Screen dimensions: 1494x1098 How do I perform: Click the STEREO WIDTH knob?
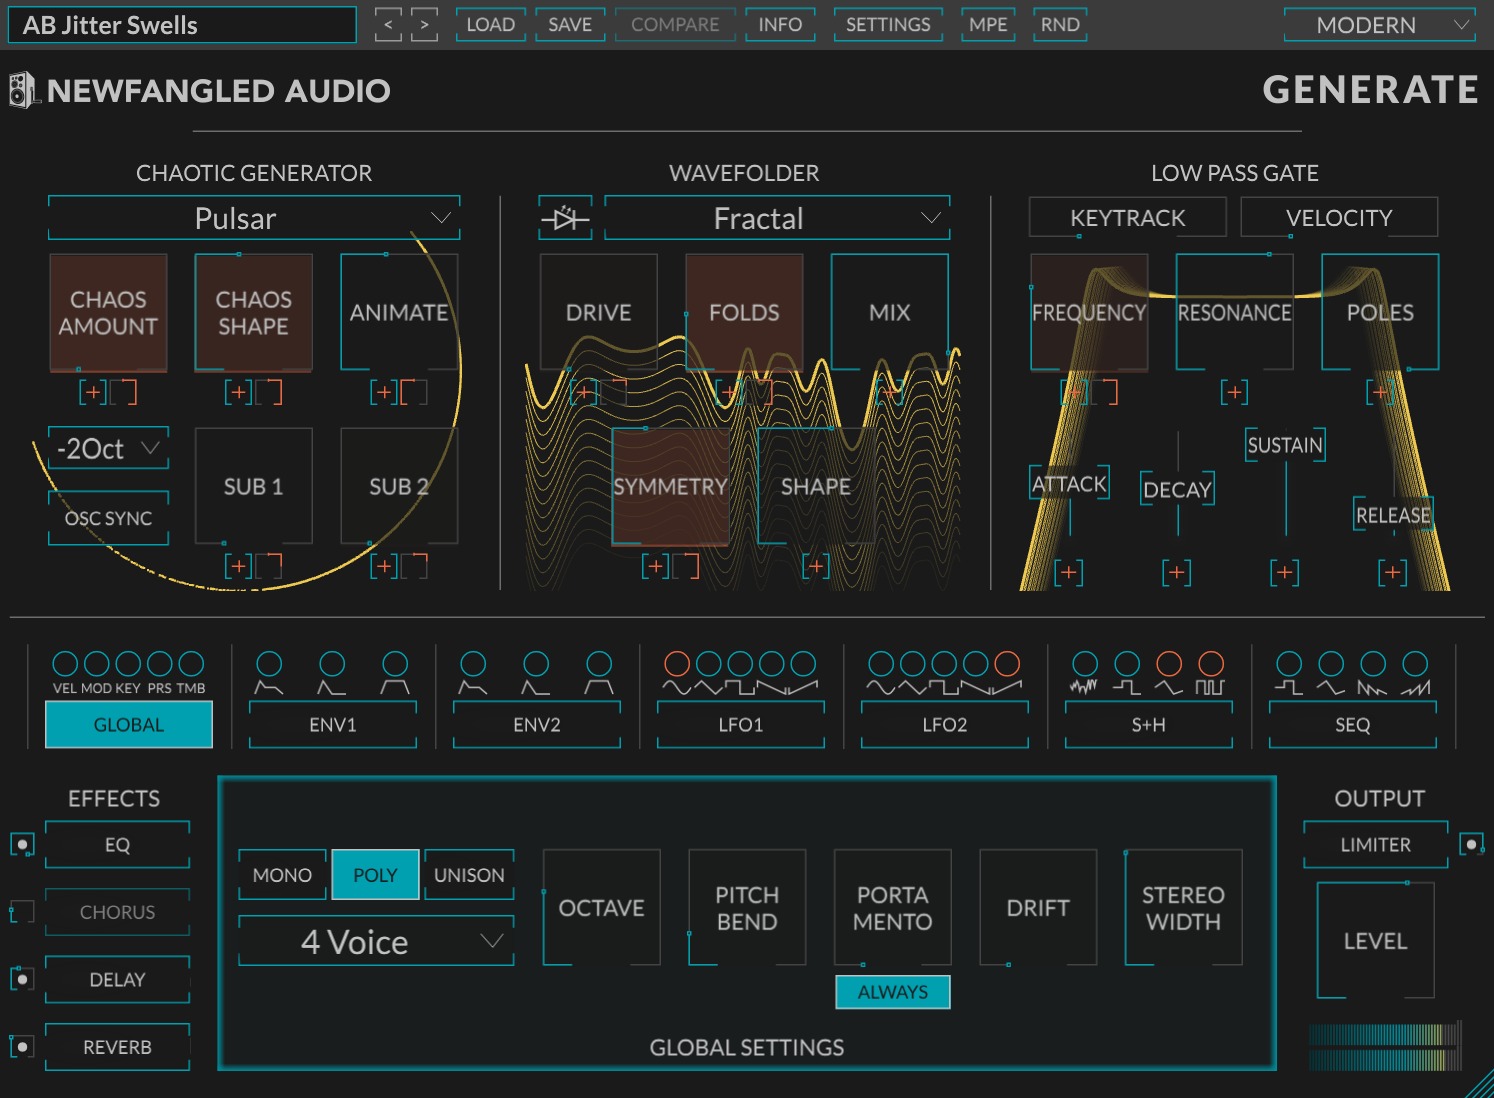[1184, 908]
